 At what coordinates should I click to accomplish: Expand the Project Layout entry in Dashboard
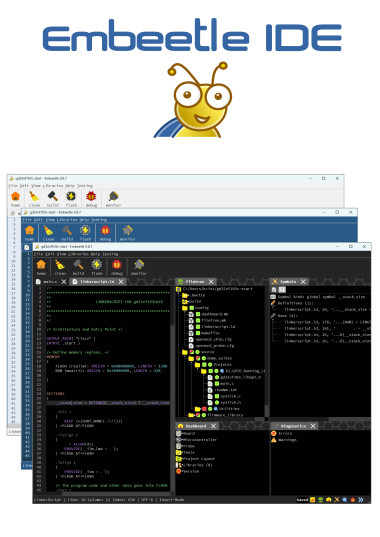click(195, 459)
